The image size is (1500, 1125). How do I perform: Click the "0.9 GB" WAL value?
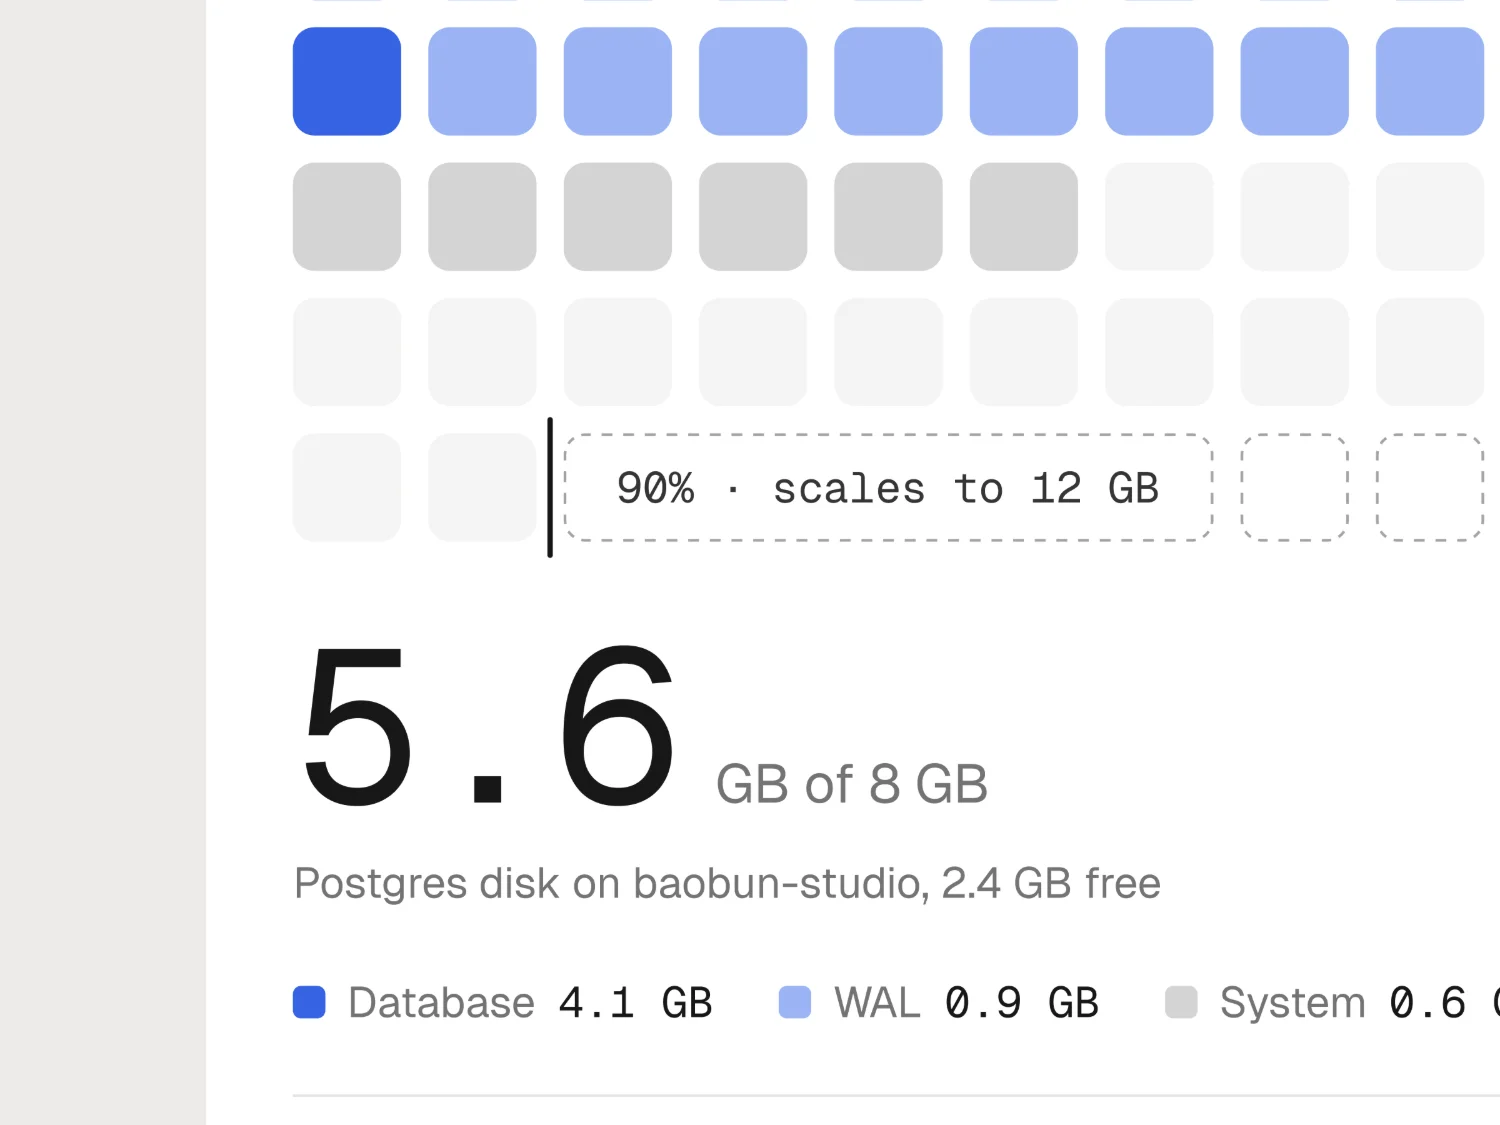tap(1022, 1003)
